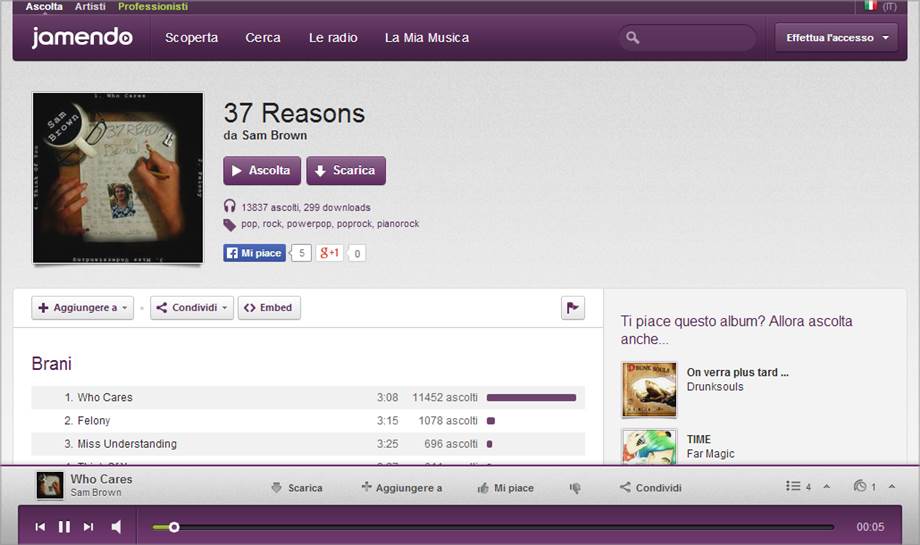The image size is (920, 545).
Task: Click the powerpop genre tag
Action: point(309,224)
